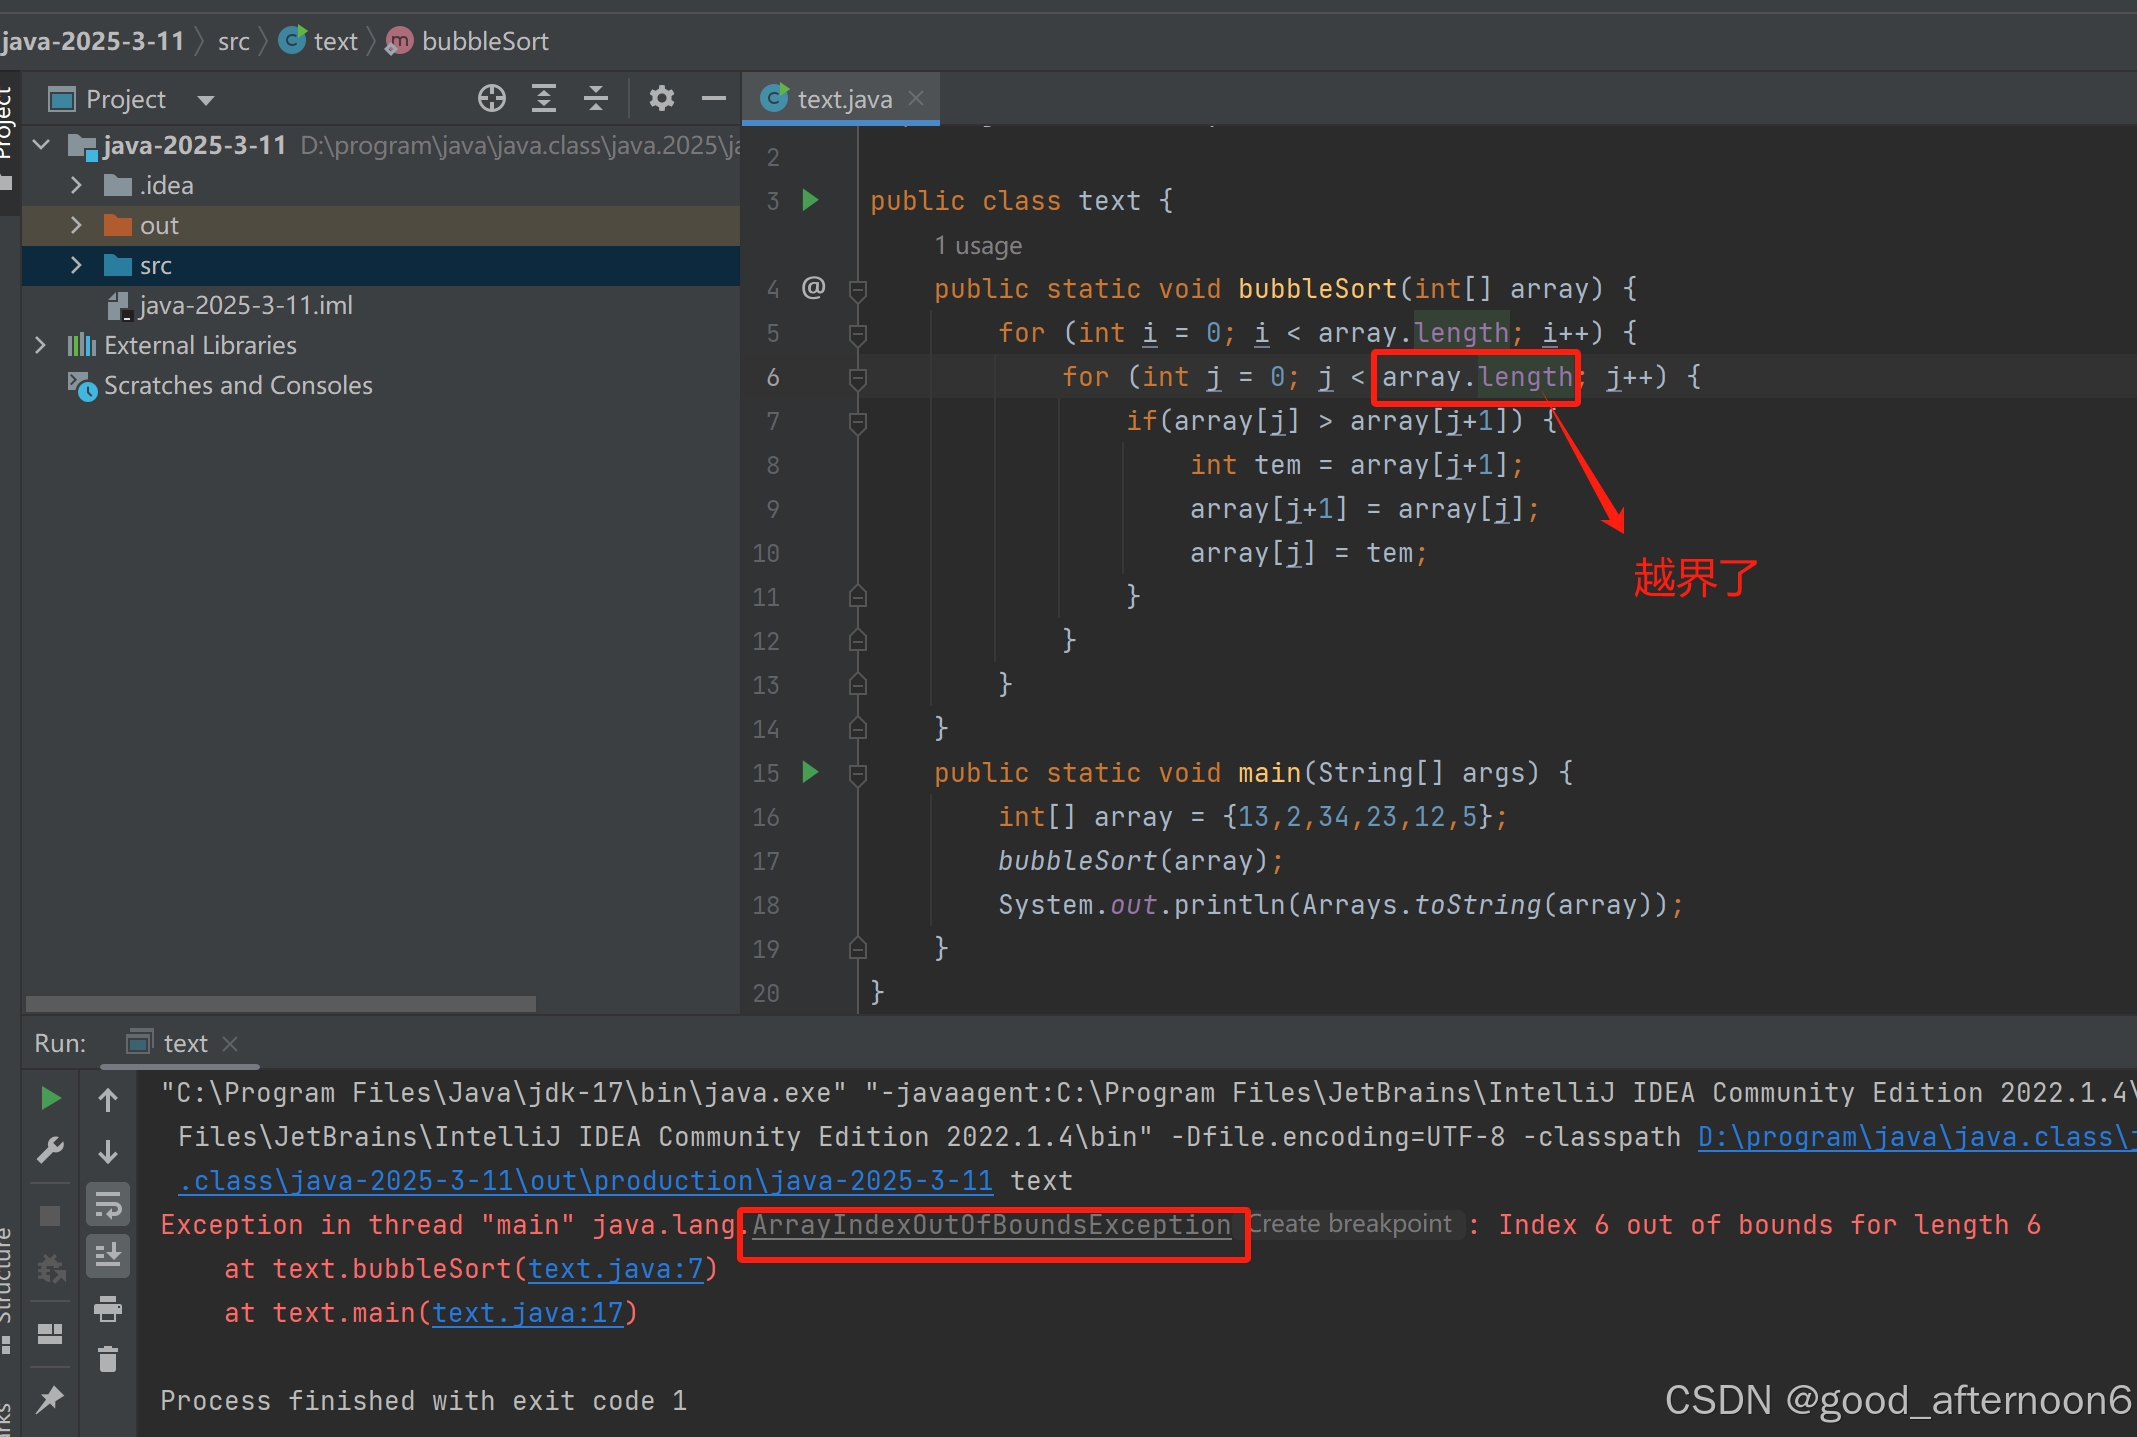Run the text class from line 3 gutter
The height and width of the screenshot is (1437, 2137).
click(810, 200)
